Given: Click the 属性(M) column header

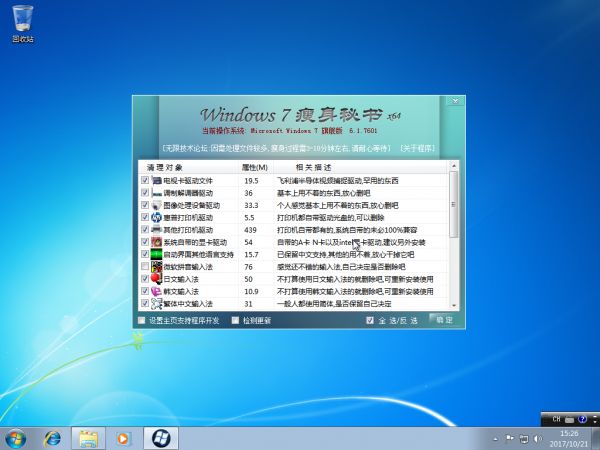Looking at the screenshot, I should point(255,167).
